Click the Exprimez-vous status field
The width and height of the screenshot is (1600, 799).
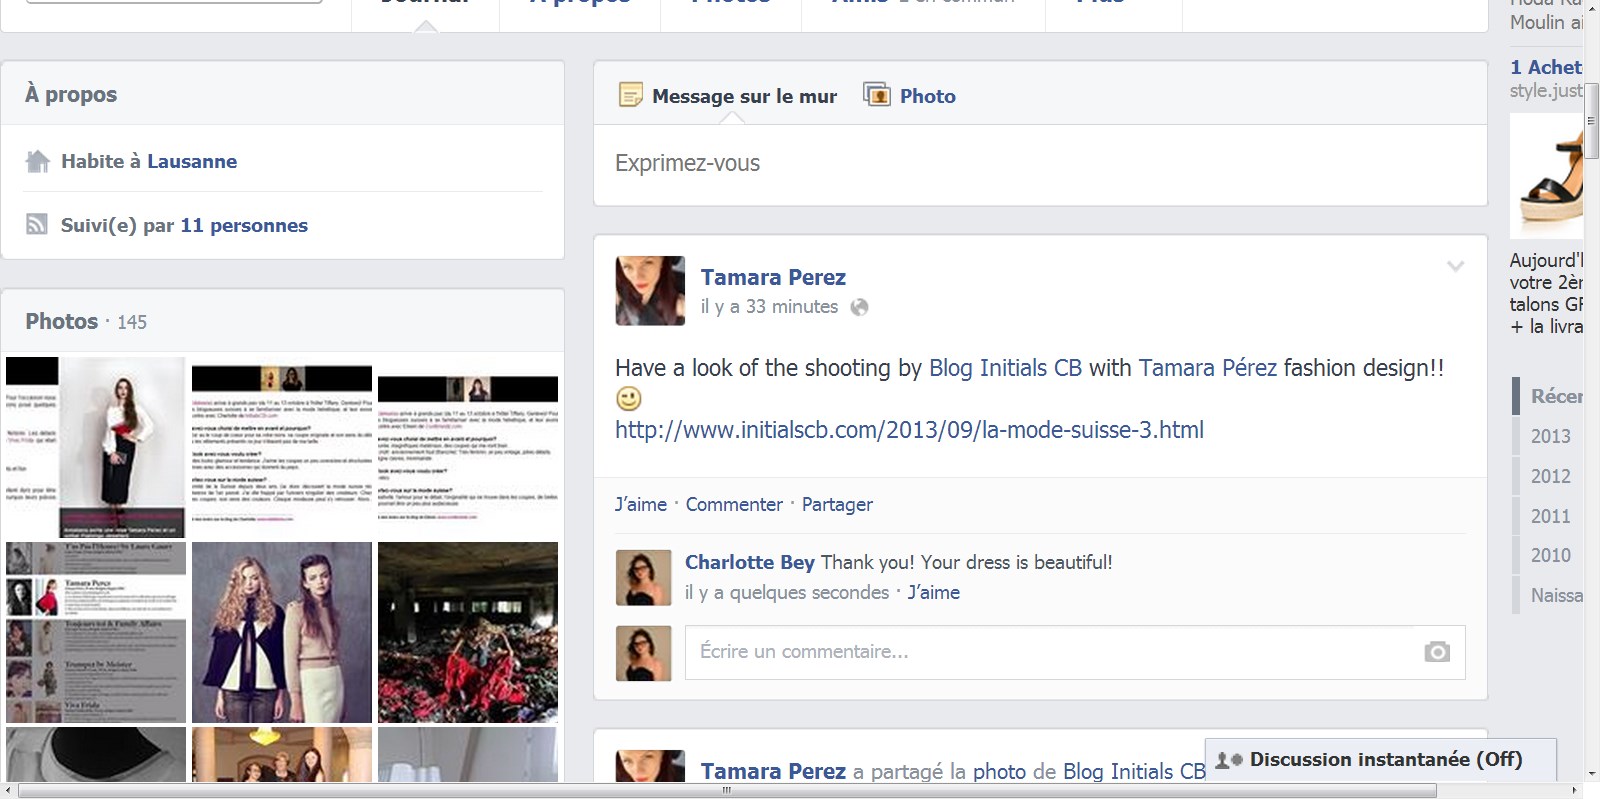pos(1040,164)
